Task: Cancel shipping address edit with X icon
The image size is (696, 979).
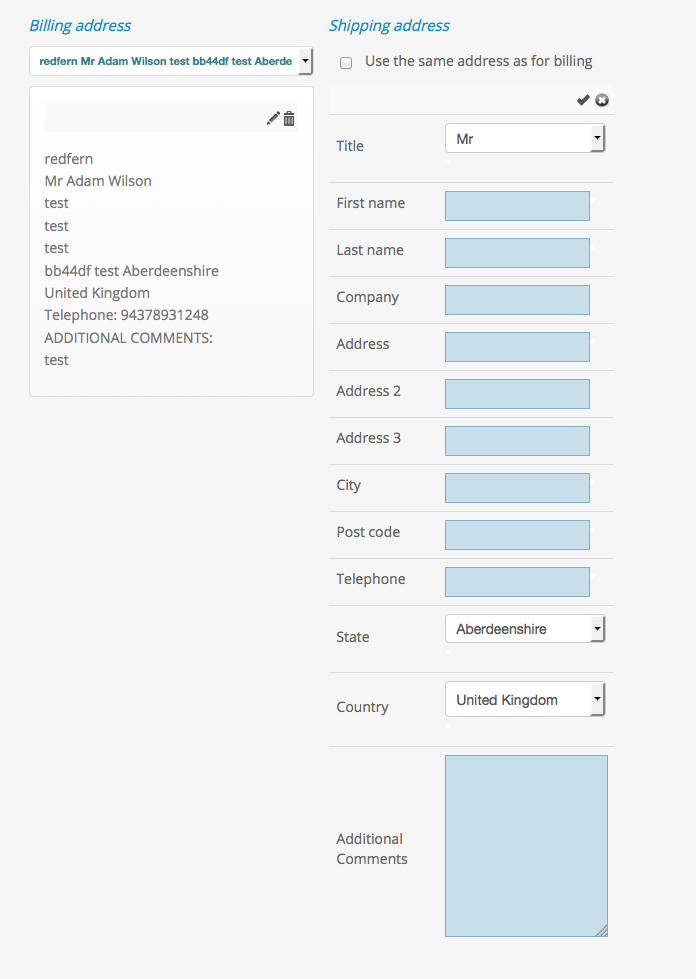Action: tap(602, 100)
